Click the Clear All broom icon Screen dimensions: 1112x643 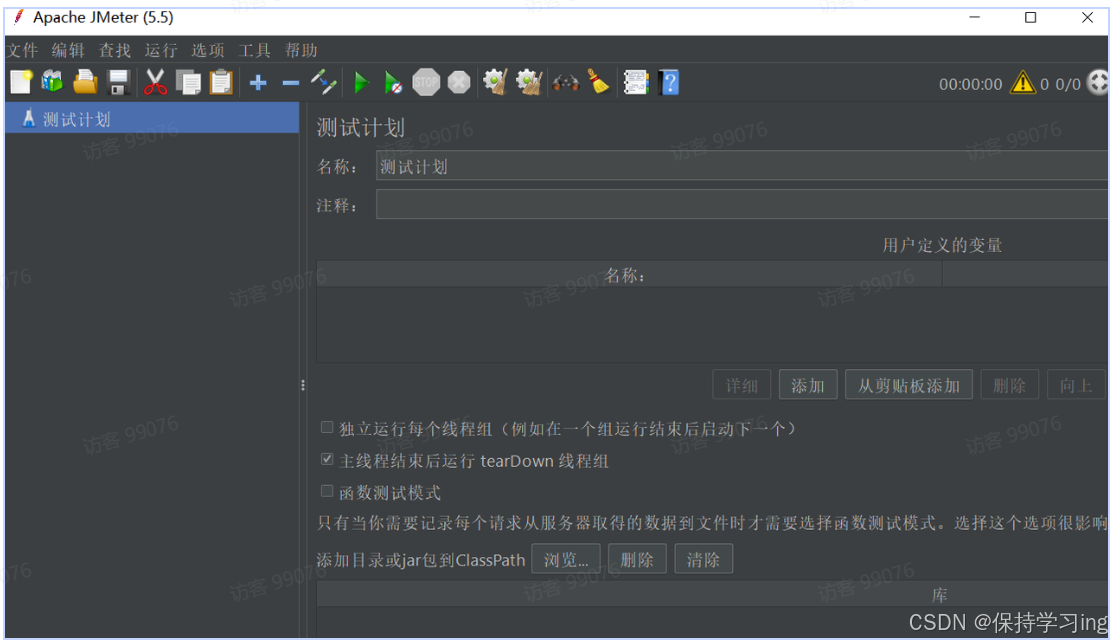pyautogui.click(x=528, y=82)
